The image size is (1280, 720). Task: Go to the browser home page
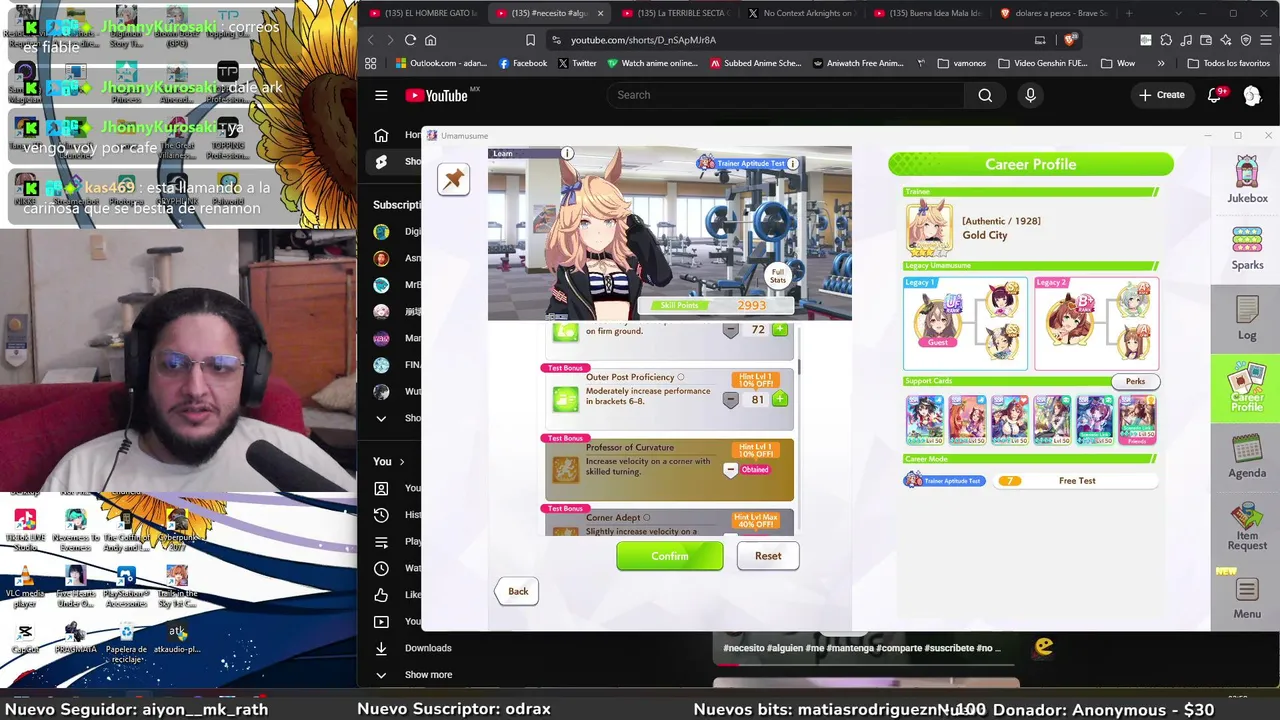pos(431,40)
